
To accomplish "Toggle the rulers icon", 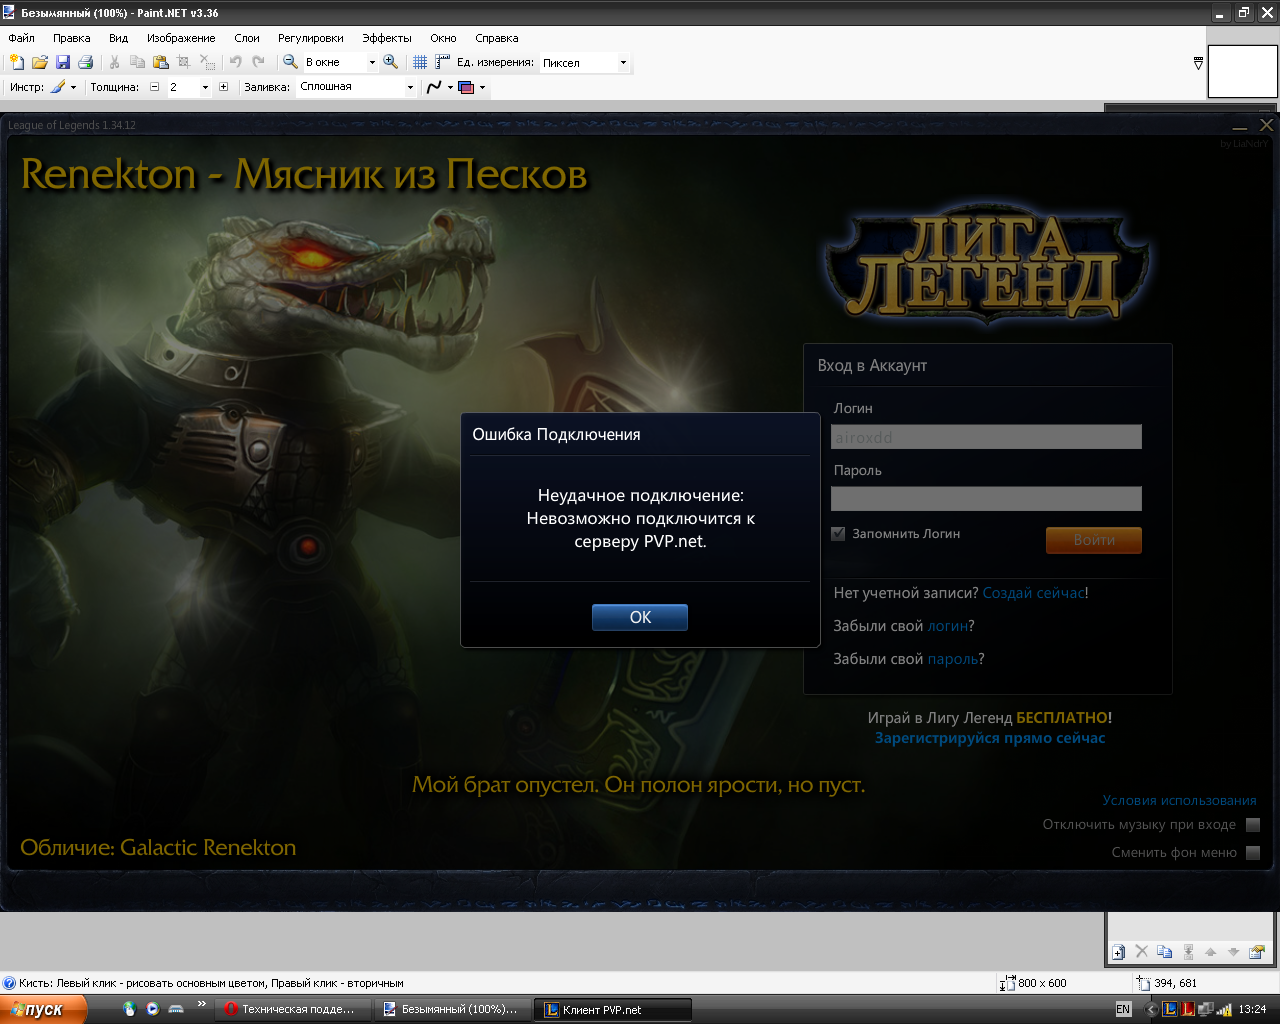I will click(x=443, y=62).
